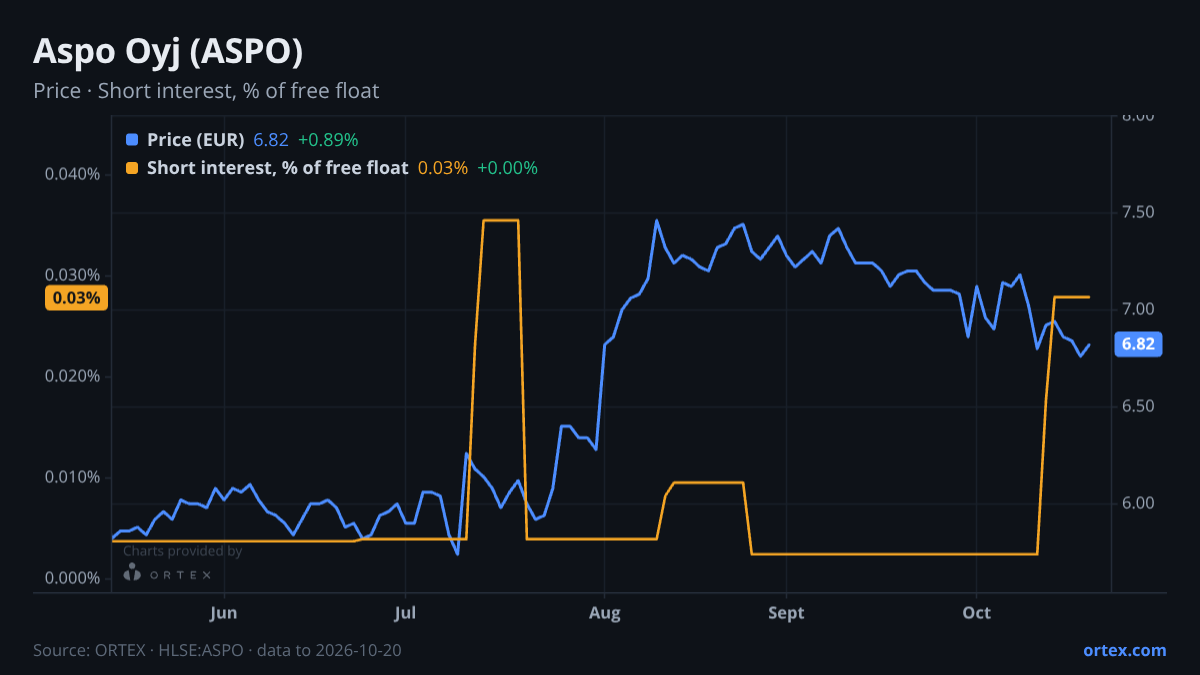
Task: Open the ortex.com link
Action: 1124,650
